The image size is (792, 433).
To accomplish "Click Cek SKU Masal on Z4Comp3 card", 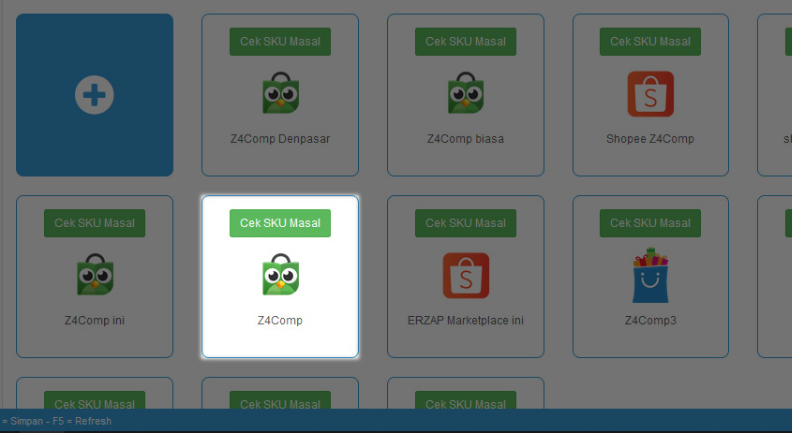I will click(x=651, y=223).
